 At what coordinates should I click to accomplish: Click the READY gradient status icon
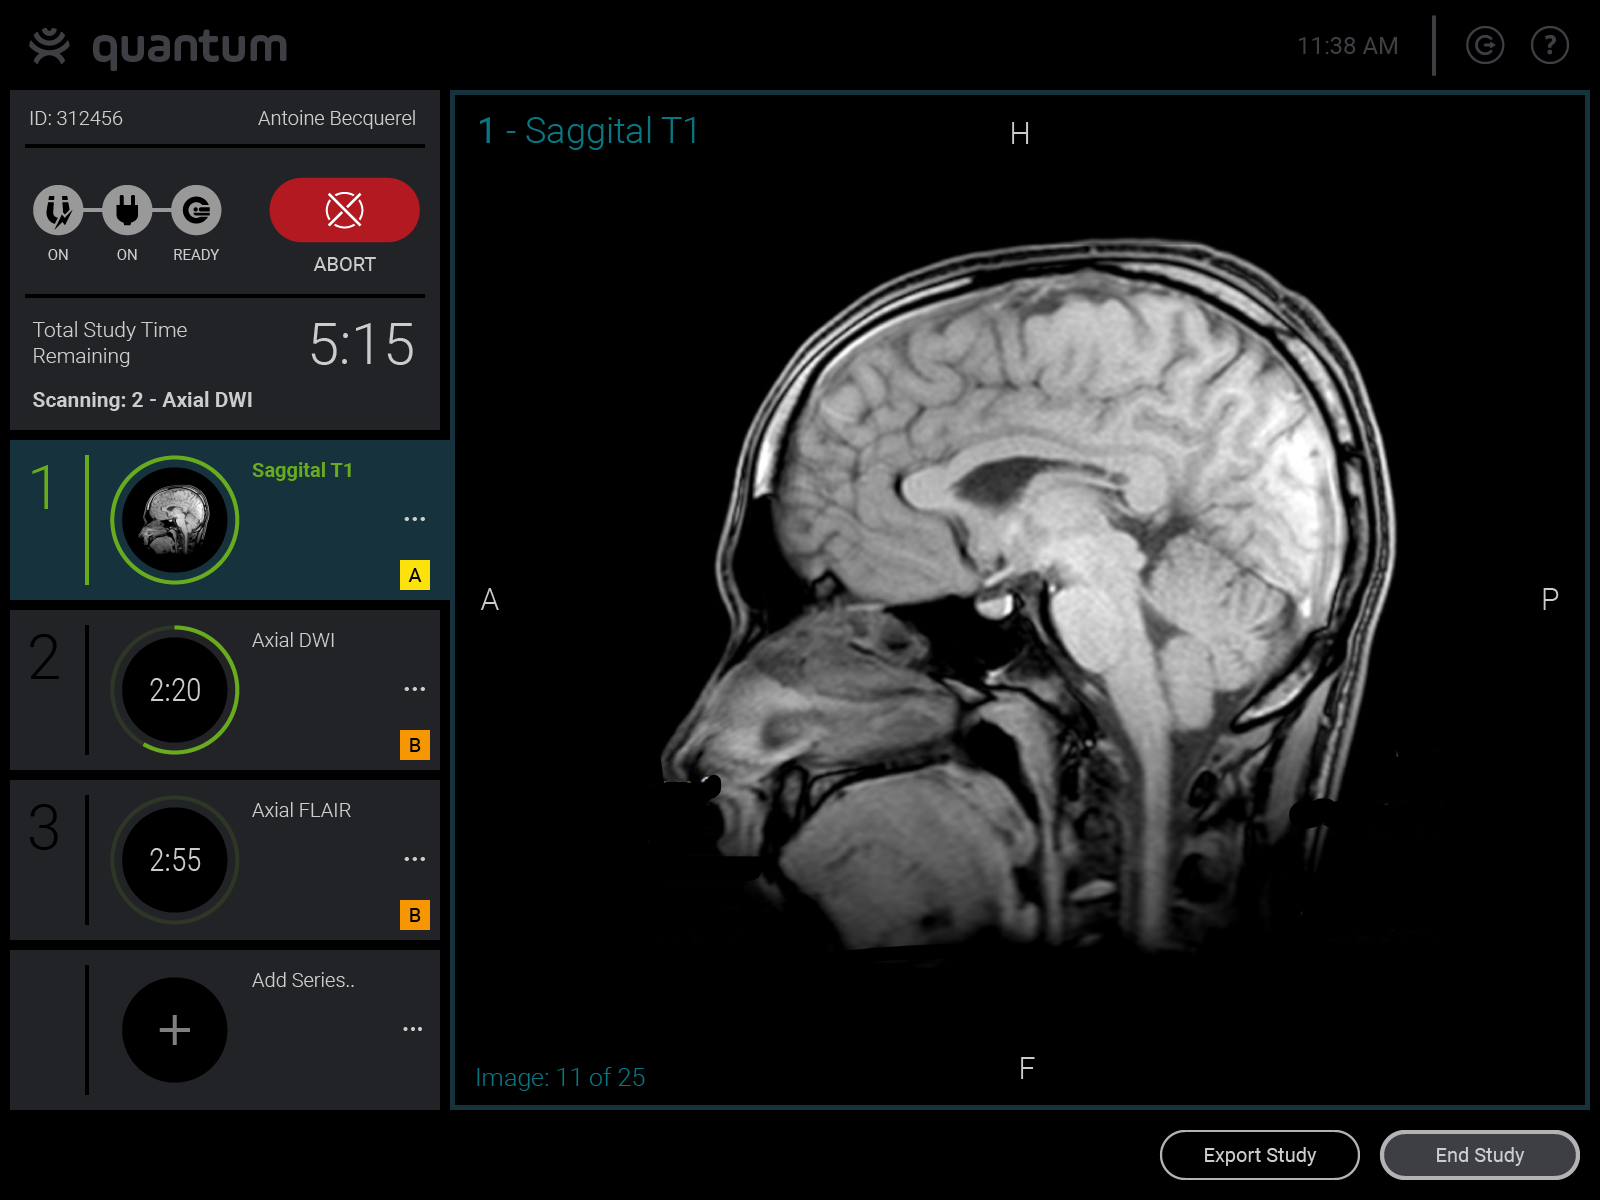(x=196, y=211)
